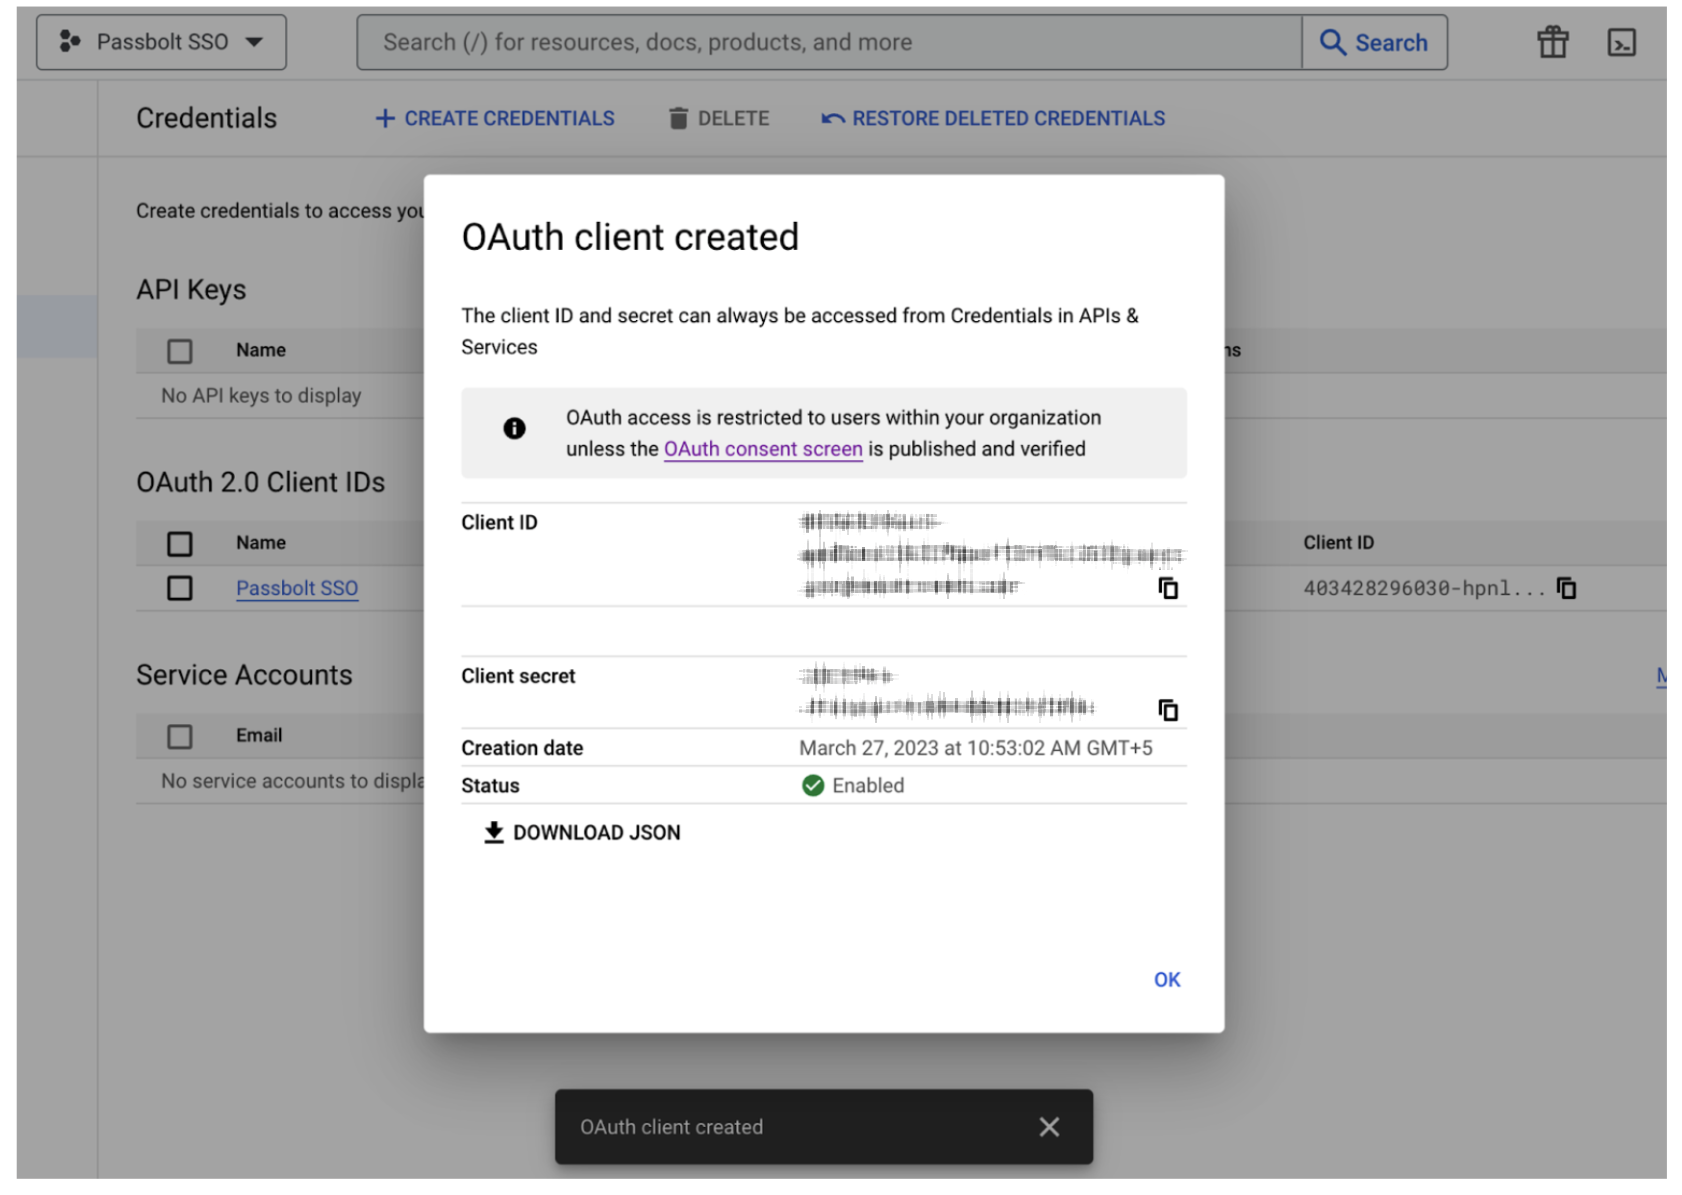Click the blue Search button
1682x1195 pixels.
point(1374,42)
